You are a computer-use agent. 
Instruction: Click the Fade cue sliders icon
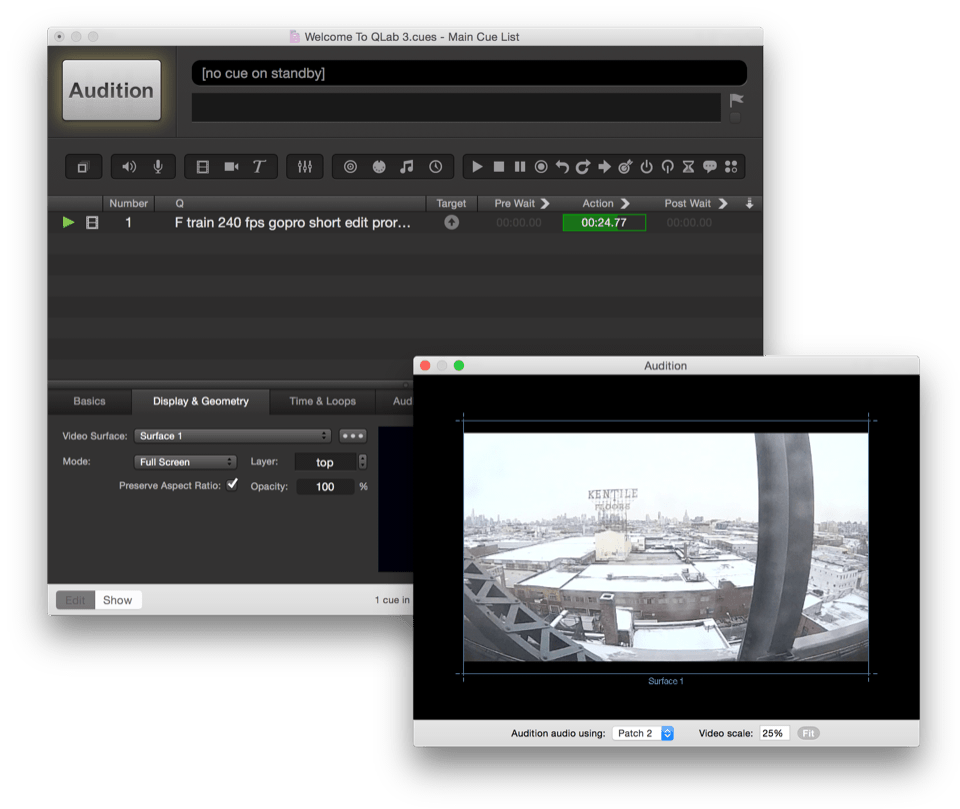304,167
